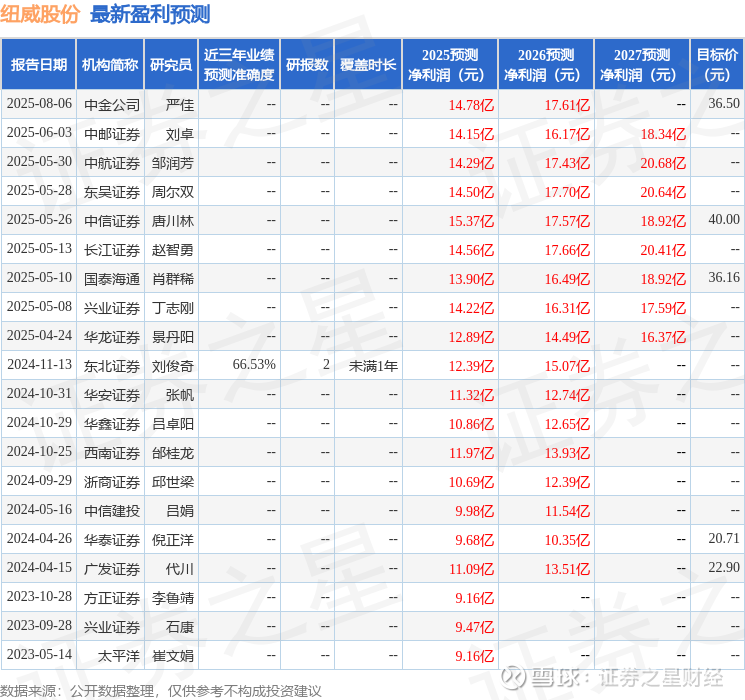745x700 pixels.
Task: Select the 2025预测净利润 column header
Action: click(x=450, y=65)
